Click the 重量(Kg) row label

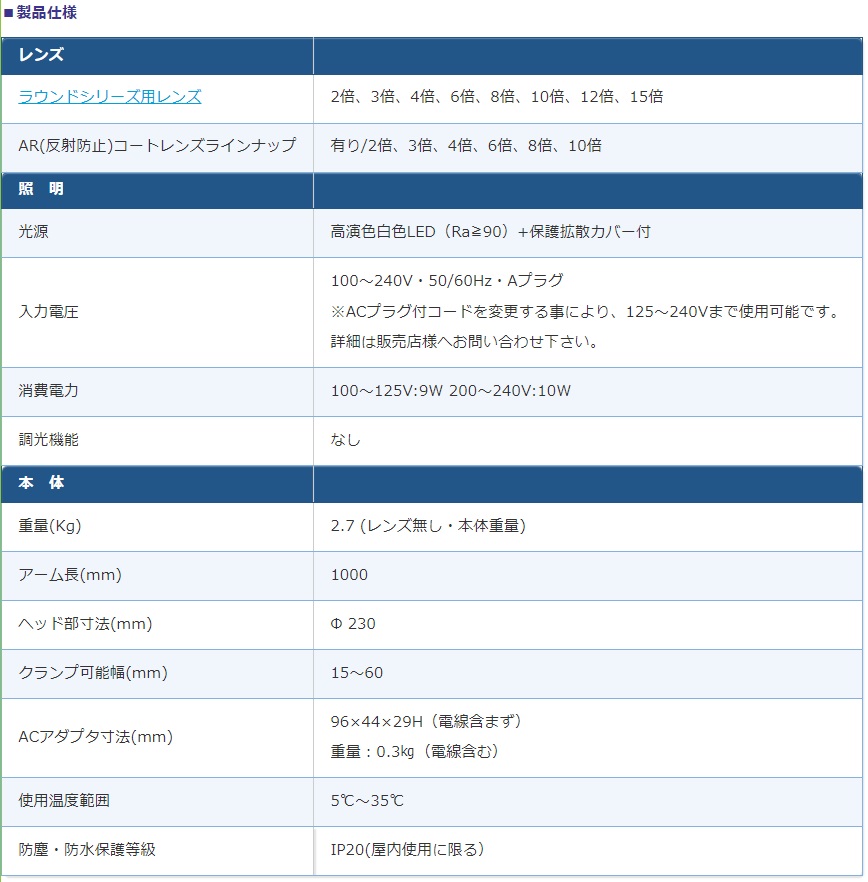50,526
